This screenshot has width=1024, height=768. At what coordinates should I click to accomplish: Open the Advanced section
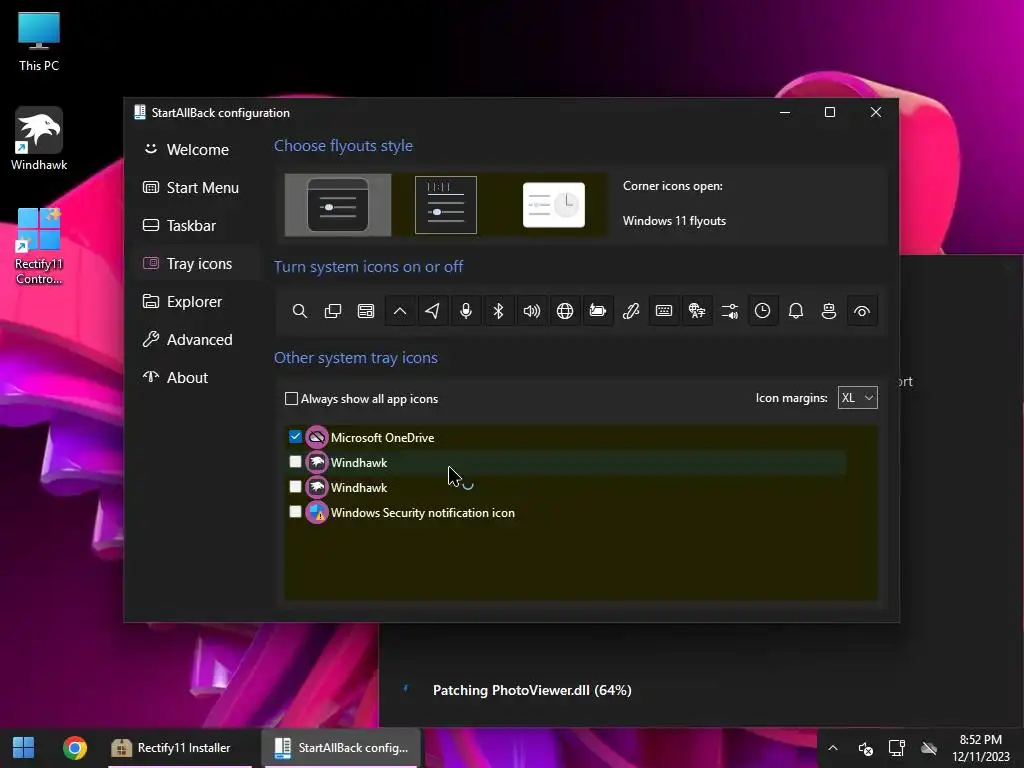[197, 340]
